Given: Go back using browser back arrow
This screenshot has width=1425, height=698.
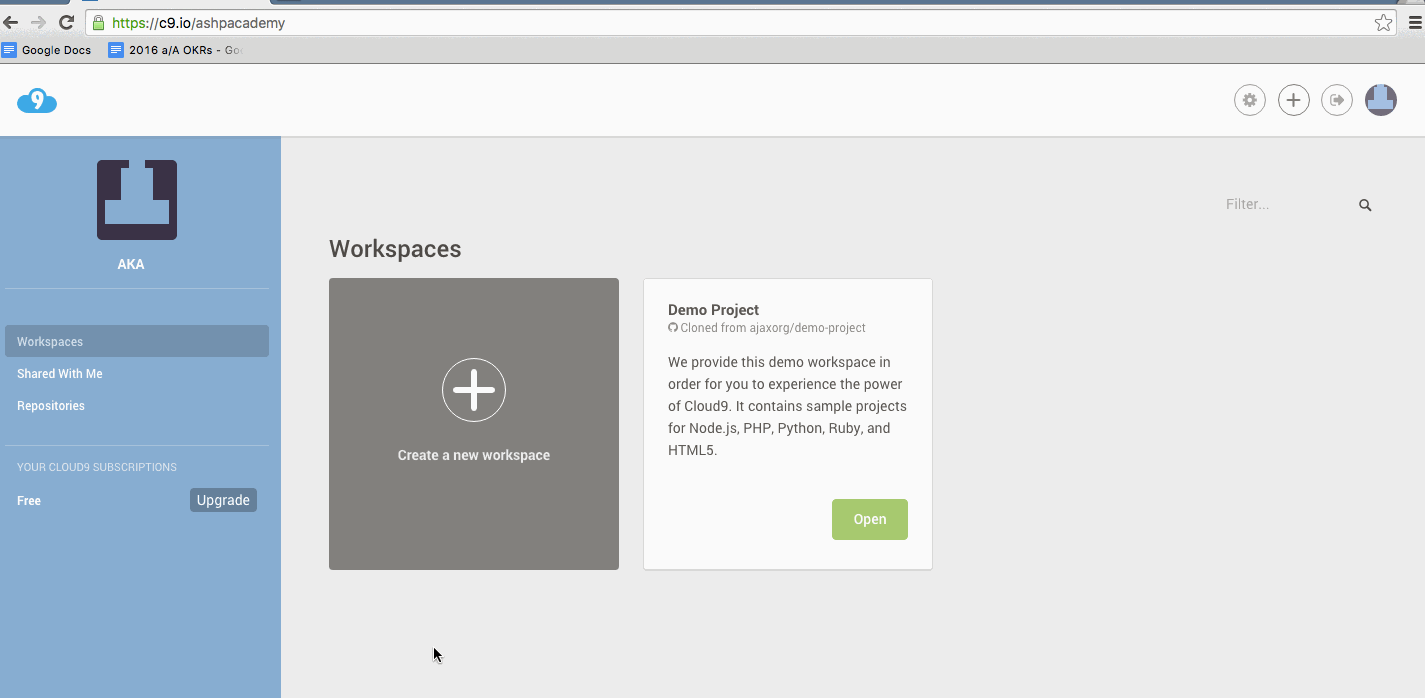Looking at the screenshot, I should tap(11, 22).
